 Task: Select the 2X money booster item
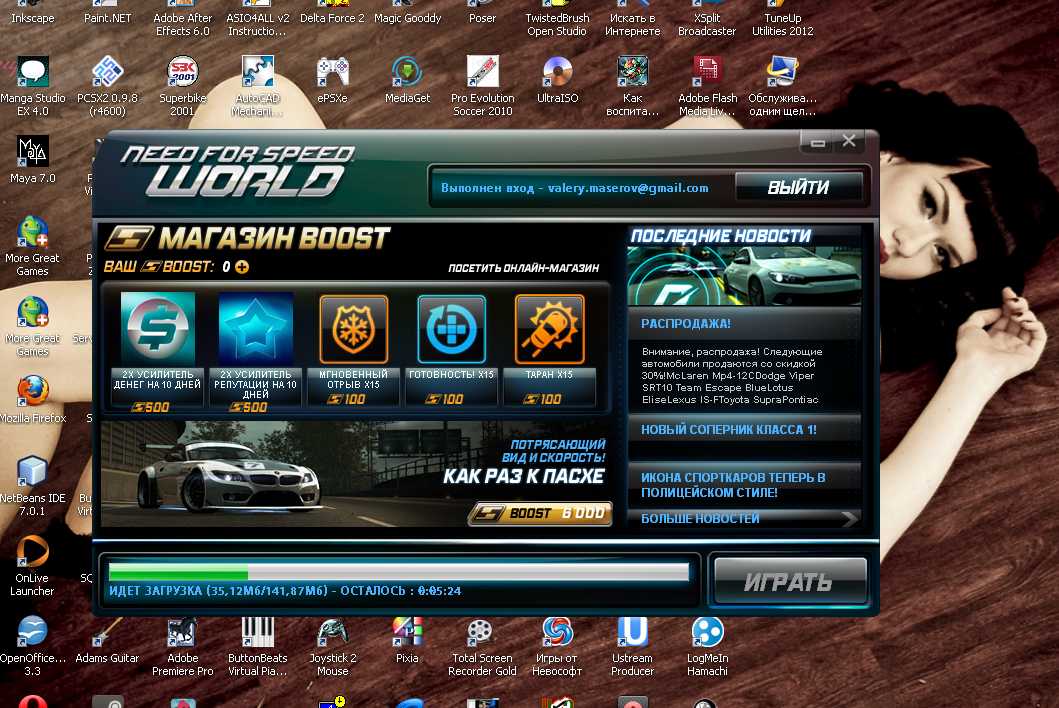coord(157,351)
